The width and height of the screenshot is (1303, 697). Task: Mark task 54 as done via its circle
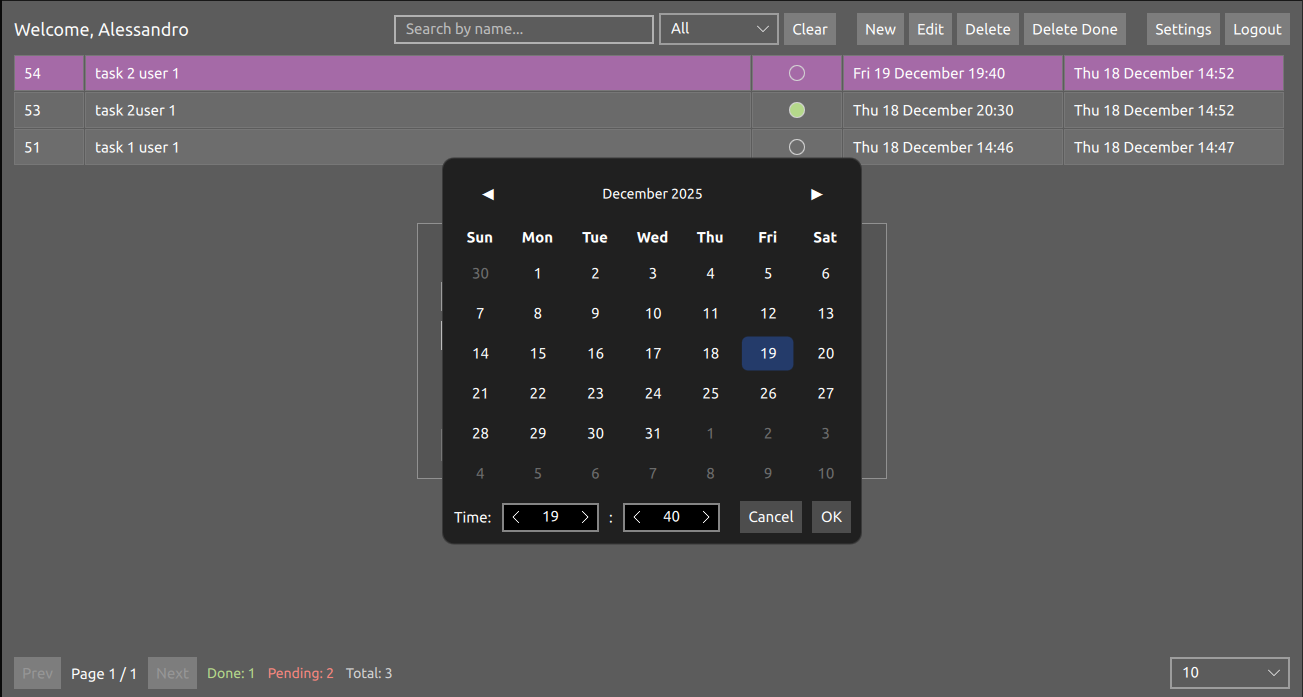pos(796,72)
